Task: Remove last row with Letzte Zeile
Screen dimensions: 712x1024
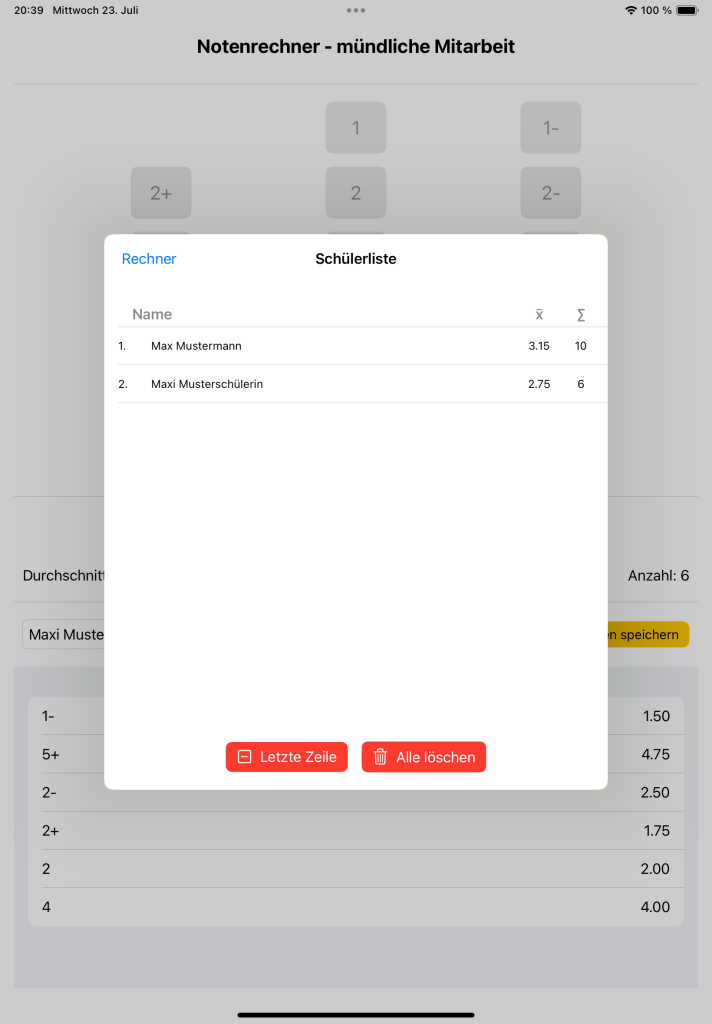Action: click(287, 757)
